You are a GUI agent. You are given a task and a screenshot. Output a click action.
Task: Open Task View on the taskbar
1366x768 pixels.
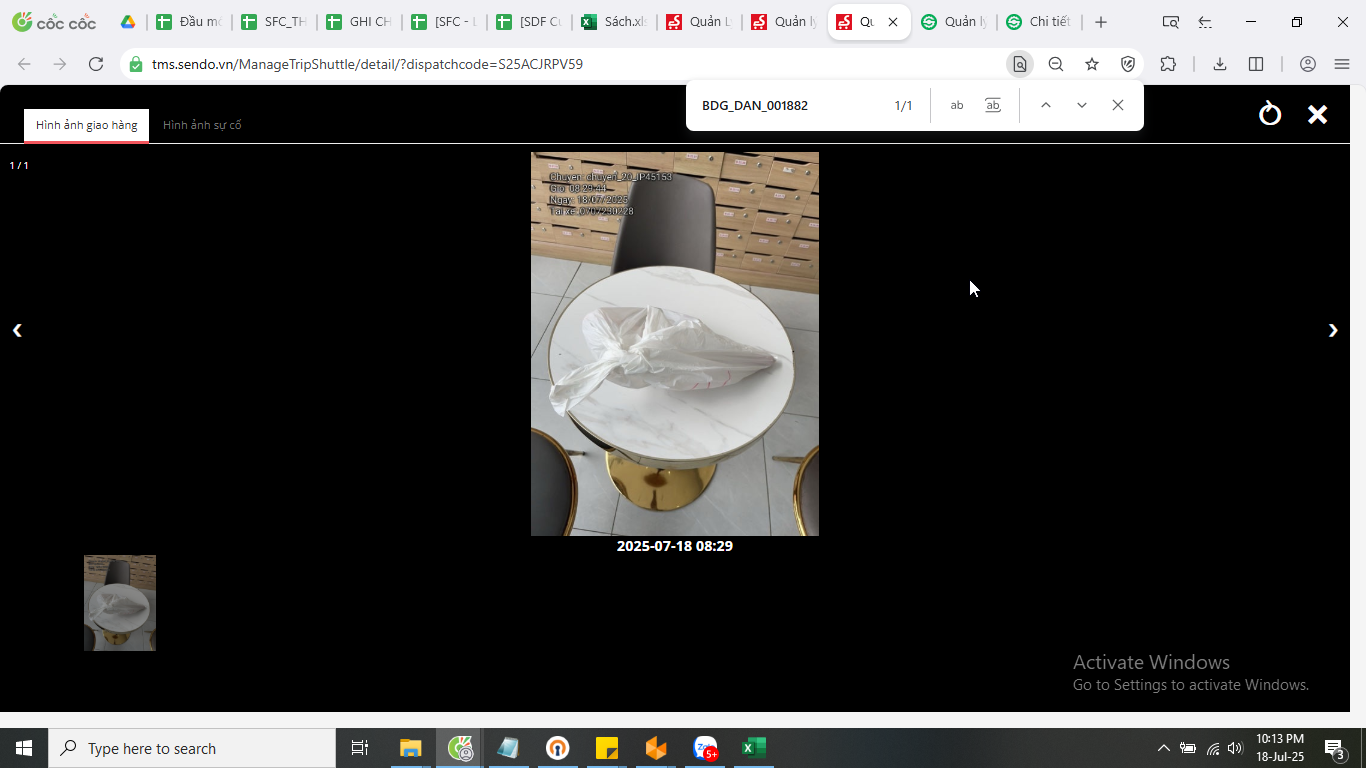pos(360,748)
